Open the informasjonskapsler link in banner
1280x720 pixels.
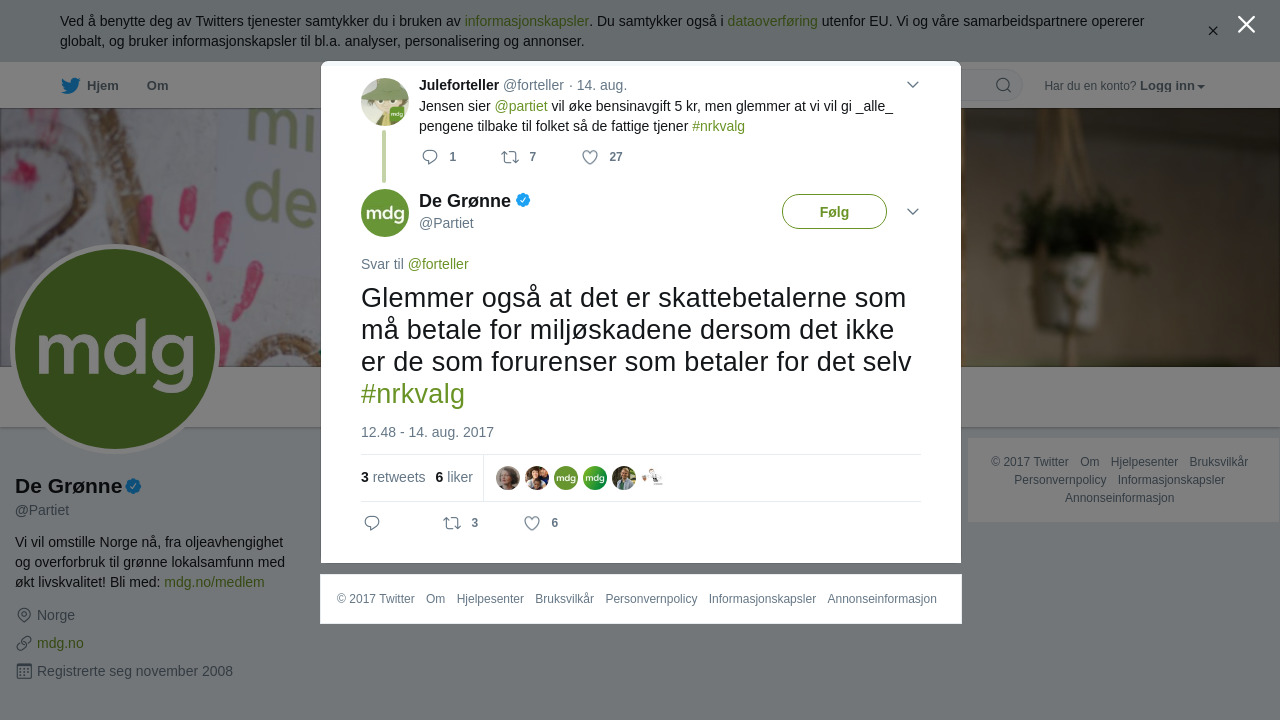pos(526,21)
